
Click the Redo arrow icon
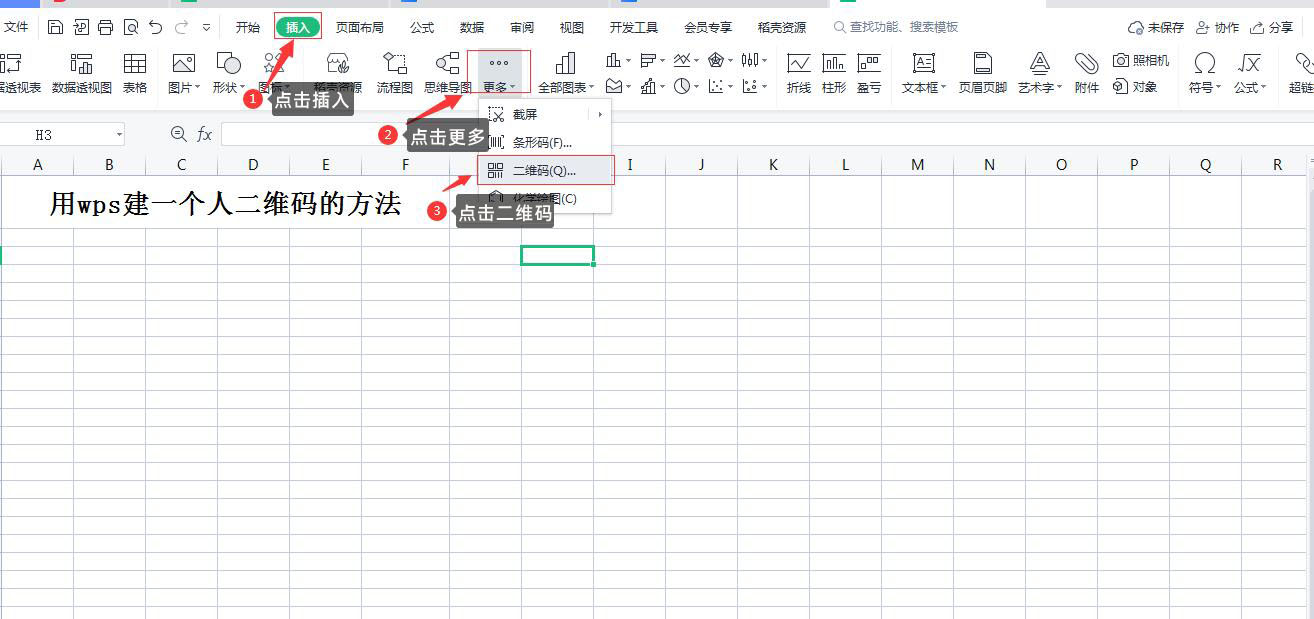point(181,27)
